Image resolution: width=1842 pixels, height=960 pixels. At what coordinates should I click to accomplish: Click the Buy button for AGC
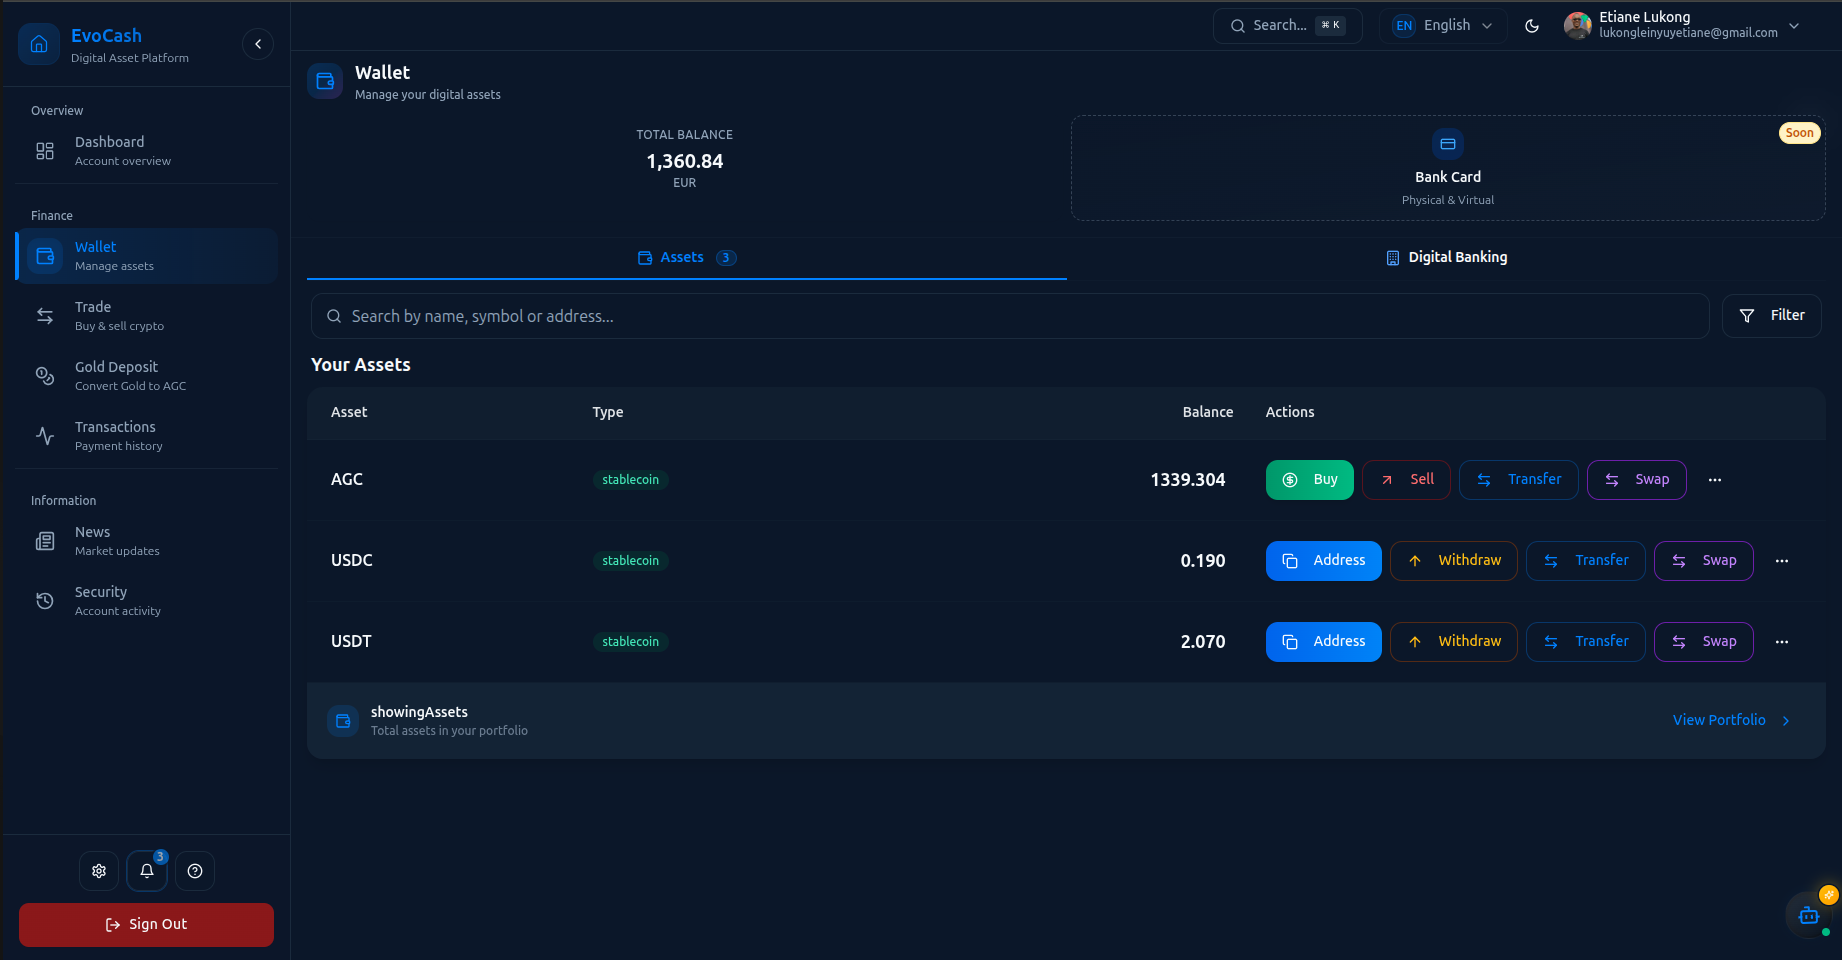click(x=1309, y=479)
